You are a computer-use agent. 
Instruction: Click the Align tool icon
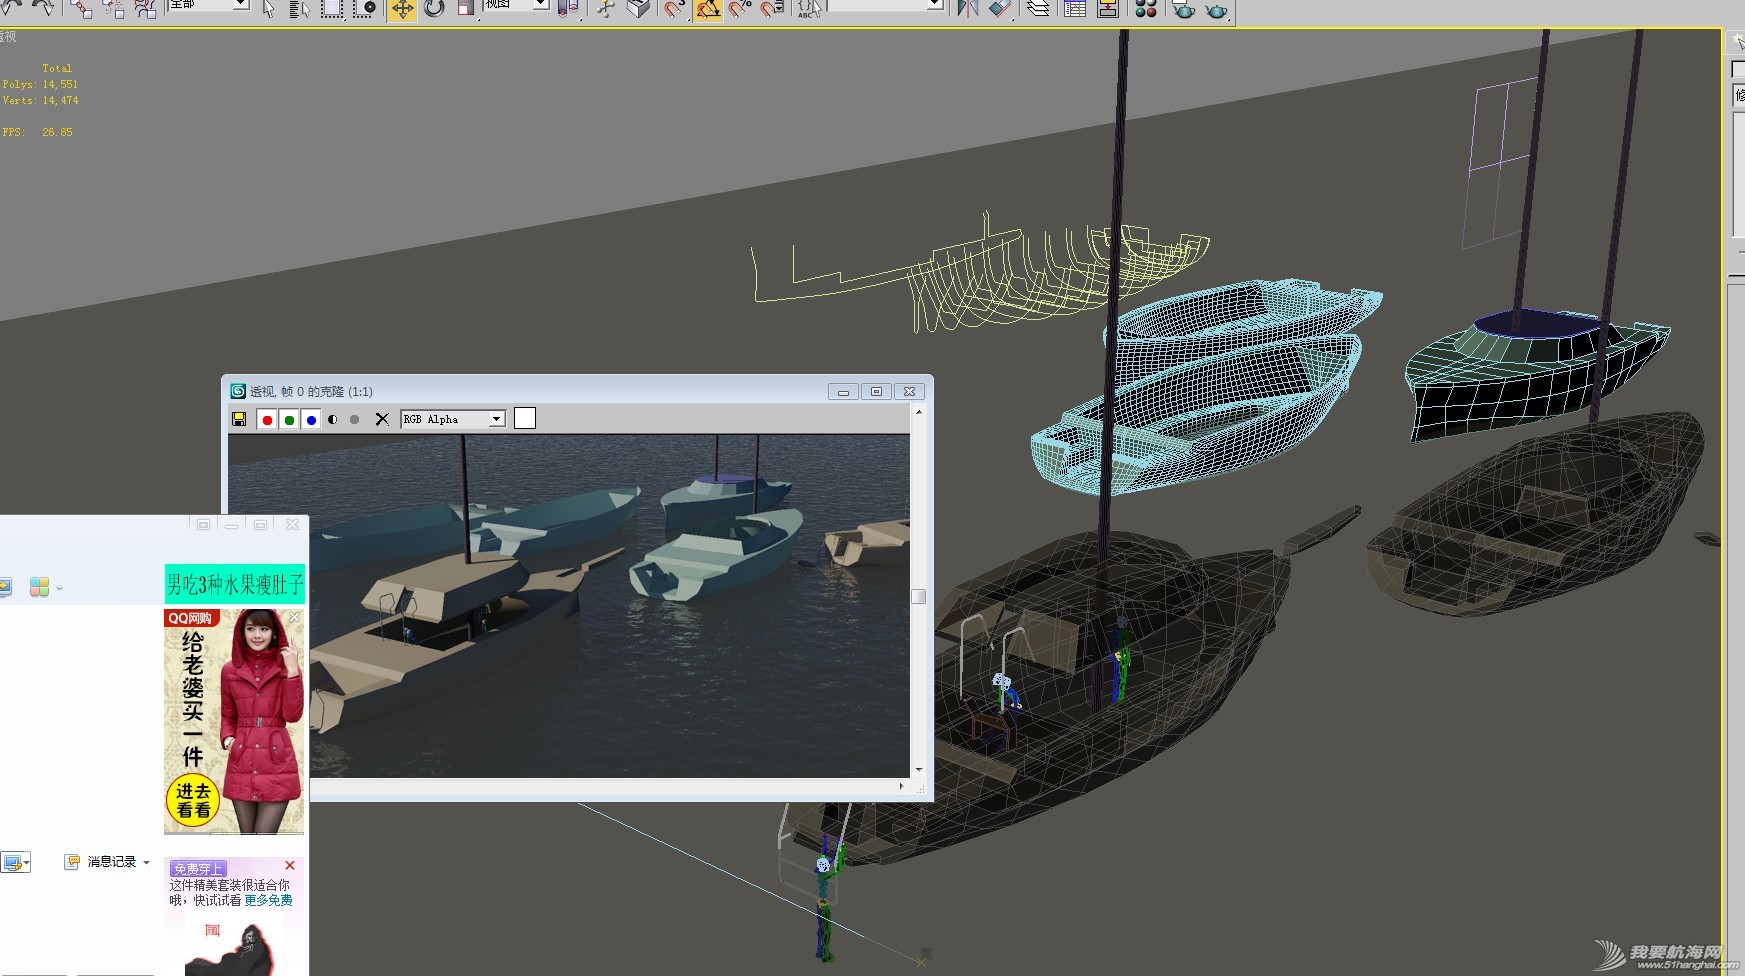coord(999,9)
